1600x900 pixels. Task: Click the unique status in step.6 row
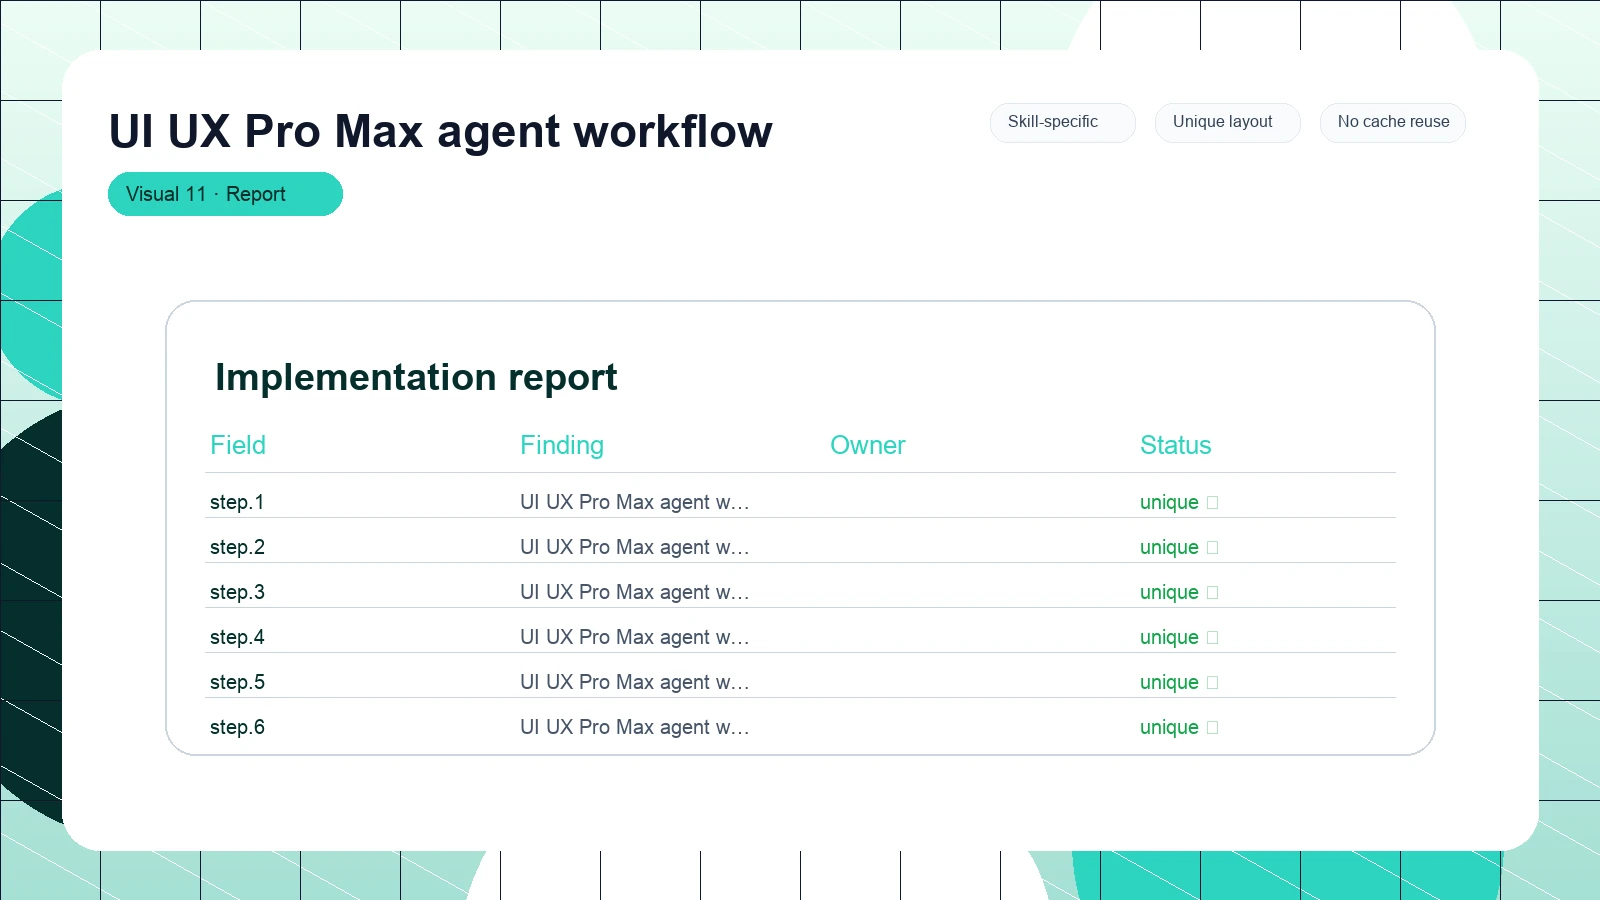click(x=1179, y=727)
